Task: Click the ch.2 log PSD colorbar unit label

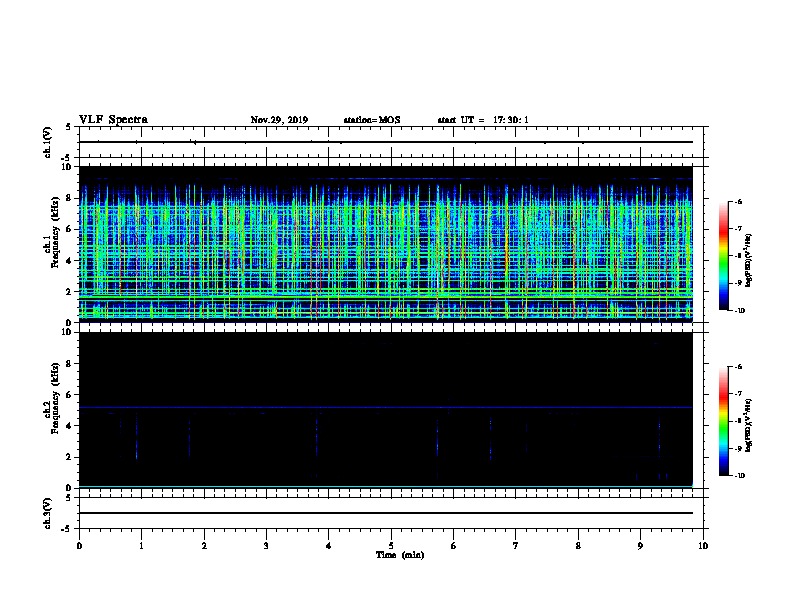Action: 749,425
